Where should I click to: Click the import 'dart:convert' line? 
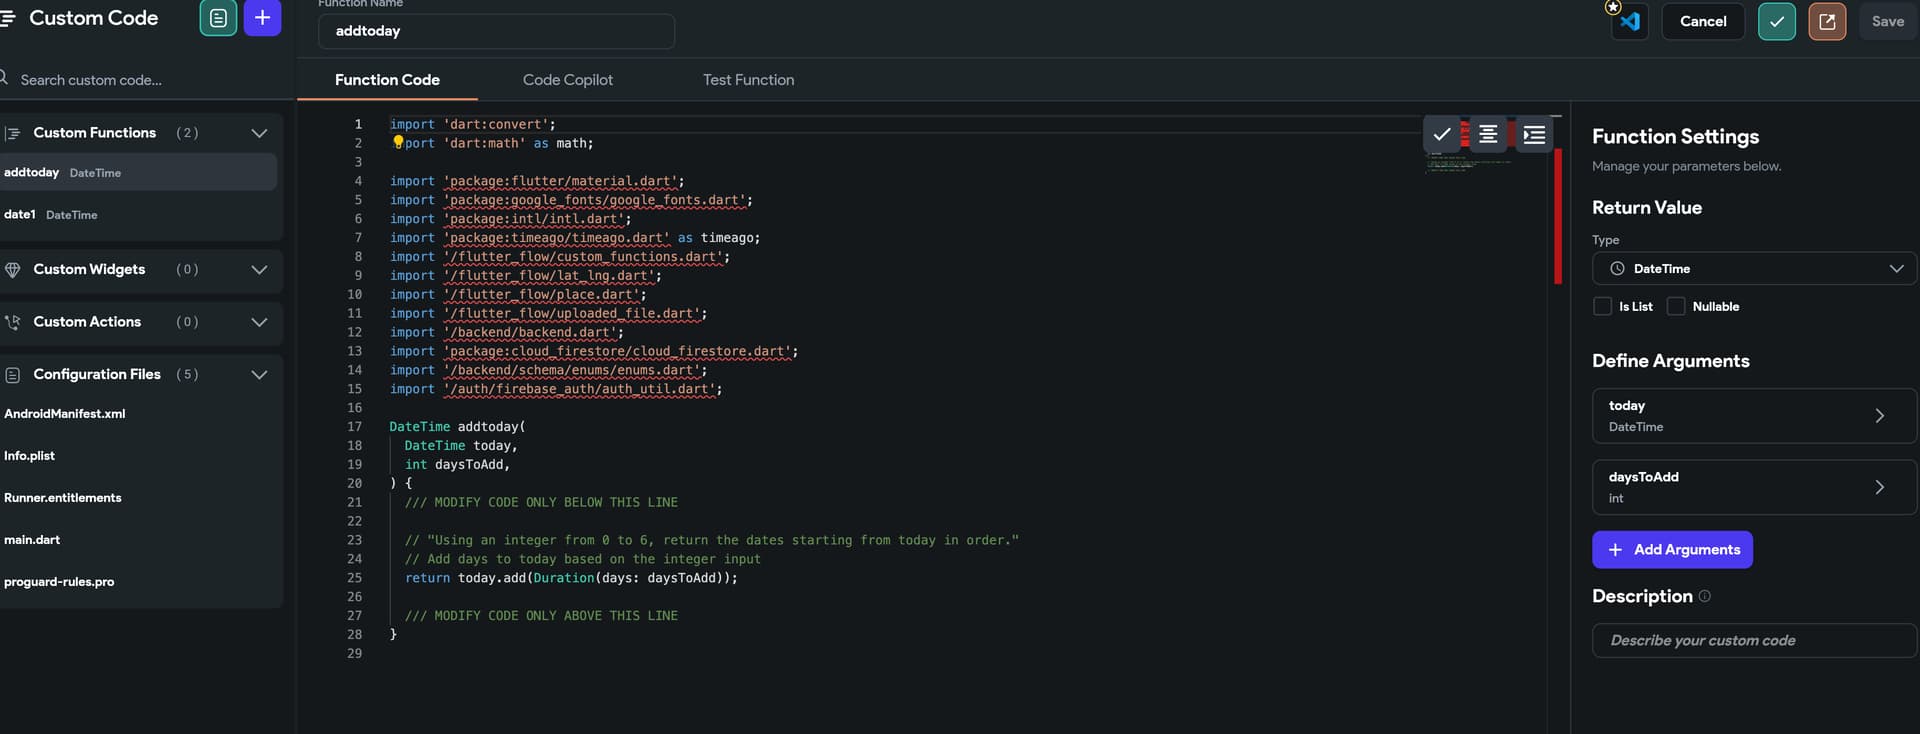pos(472,124)
